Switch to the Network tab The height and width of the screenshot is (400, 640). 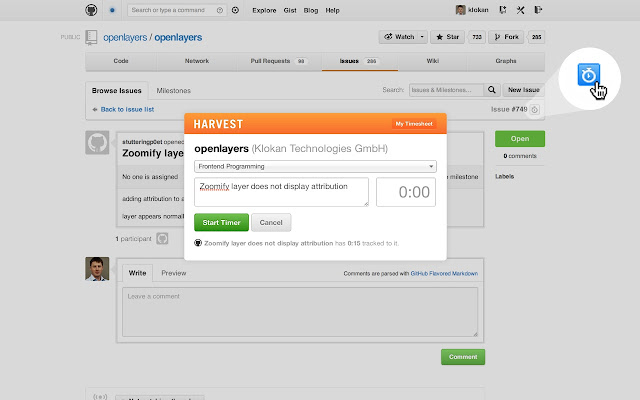(x=197, y=61)
